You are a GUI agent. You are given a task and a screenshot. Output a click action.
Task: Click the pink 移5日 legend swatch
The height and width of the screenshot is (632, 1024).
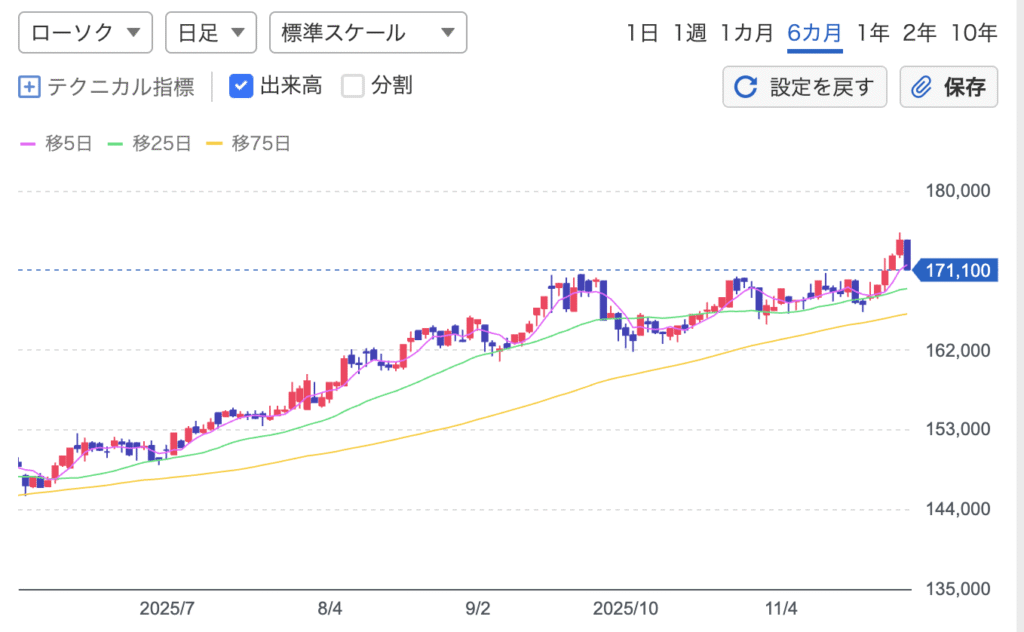[x=30, y=144]
